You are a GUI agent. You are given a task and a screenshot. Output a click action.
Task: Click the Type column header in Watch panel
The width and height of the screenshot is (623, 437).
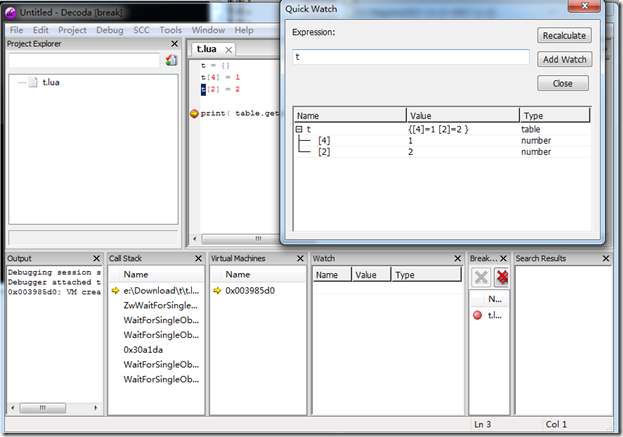tap(426, 275)
